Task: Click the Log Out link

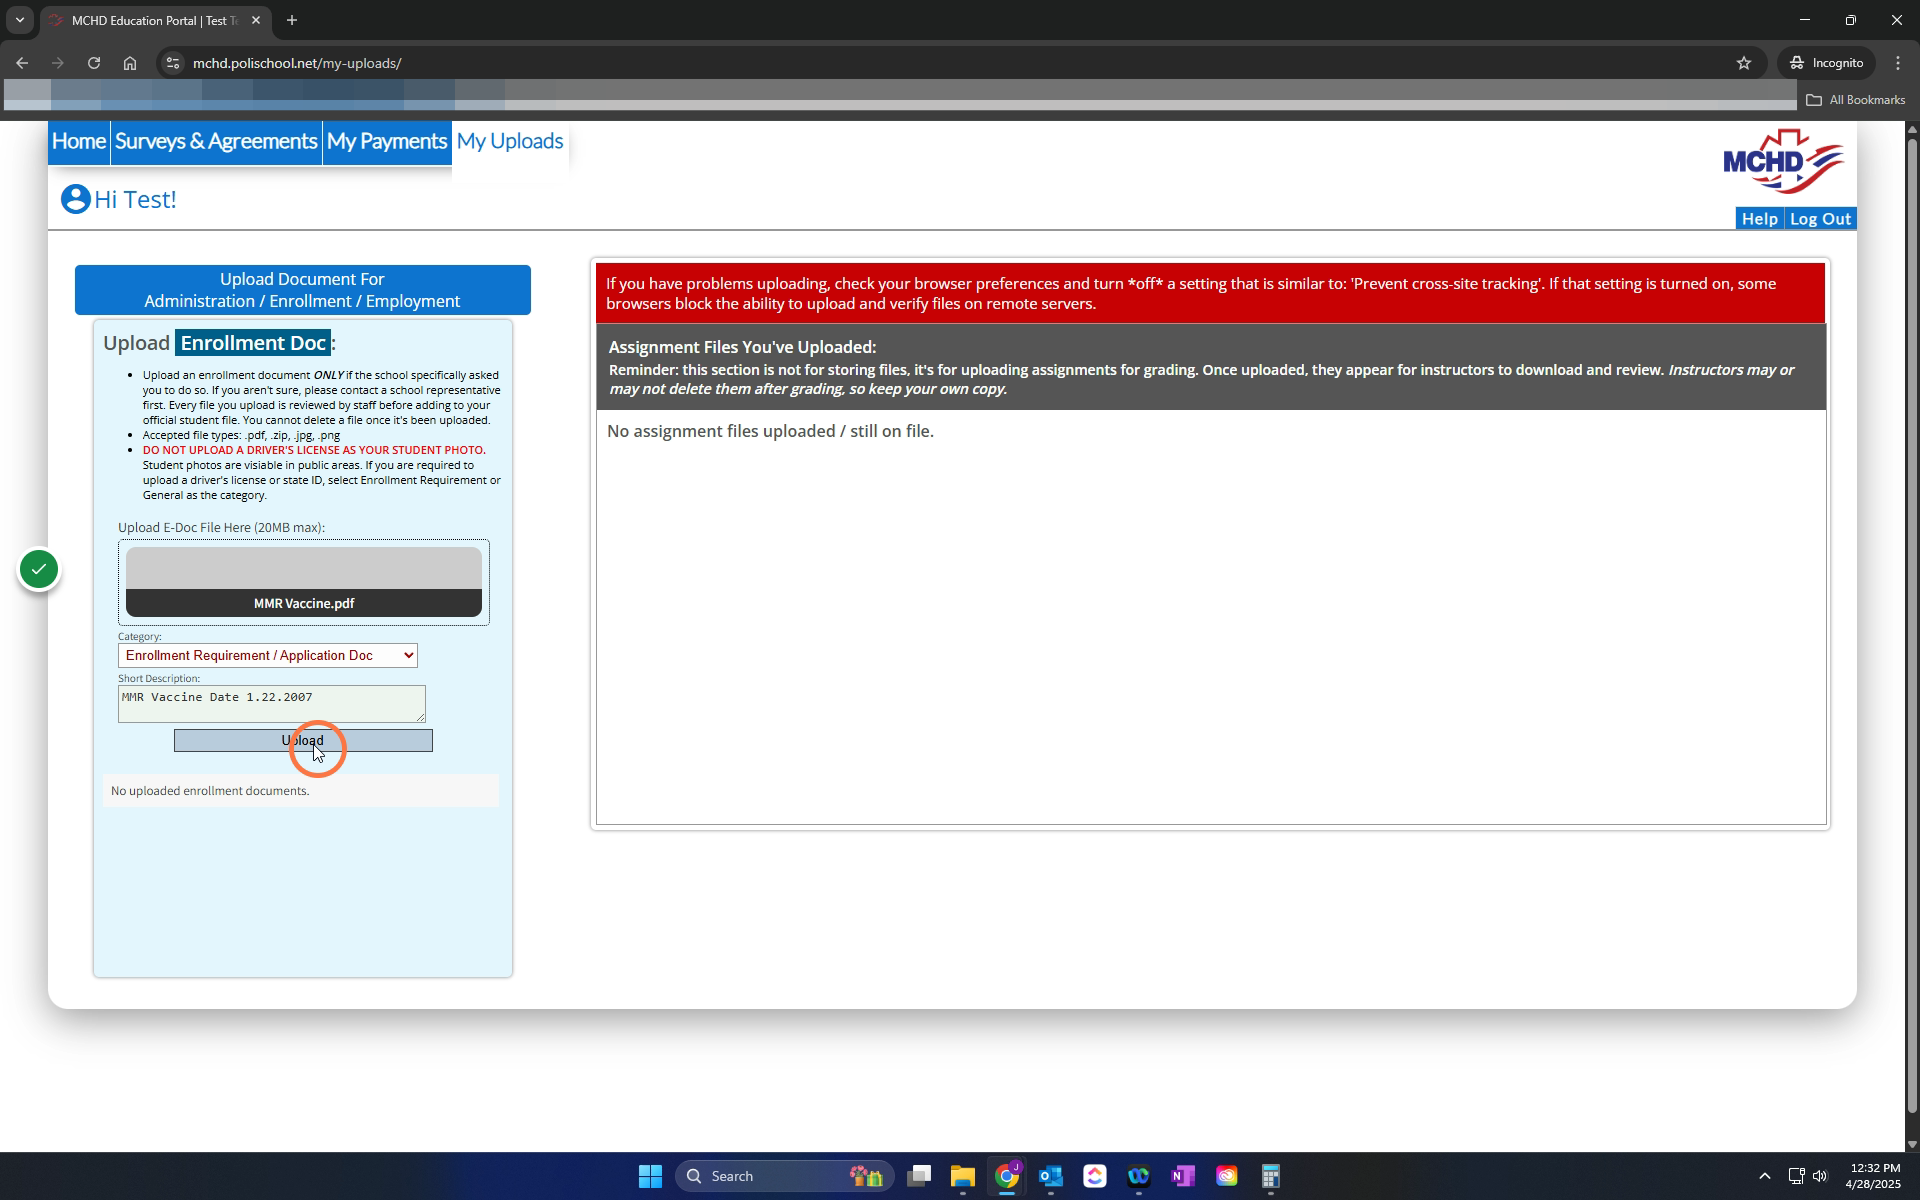Action: [1820, 219]
